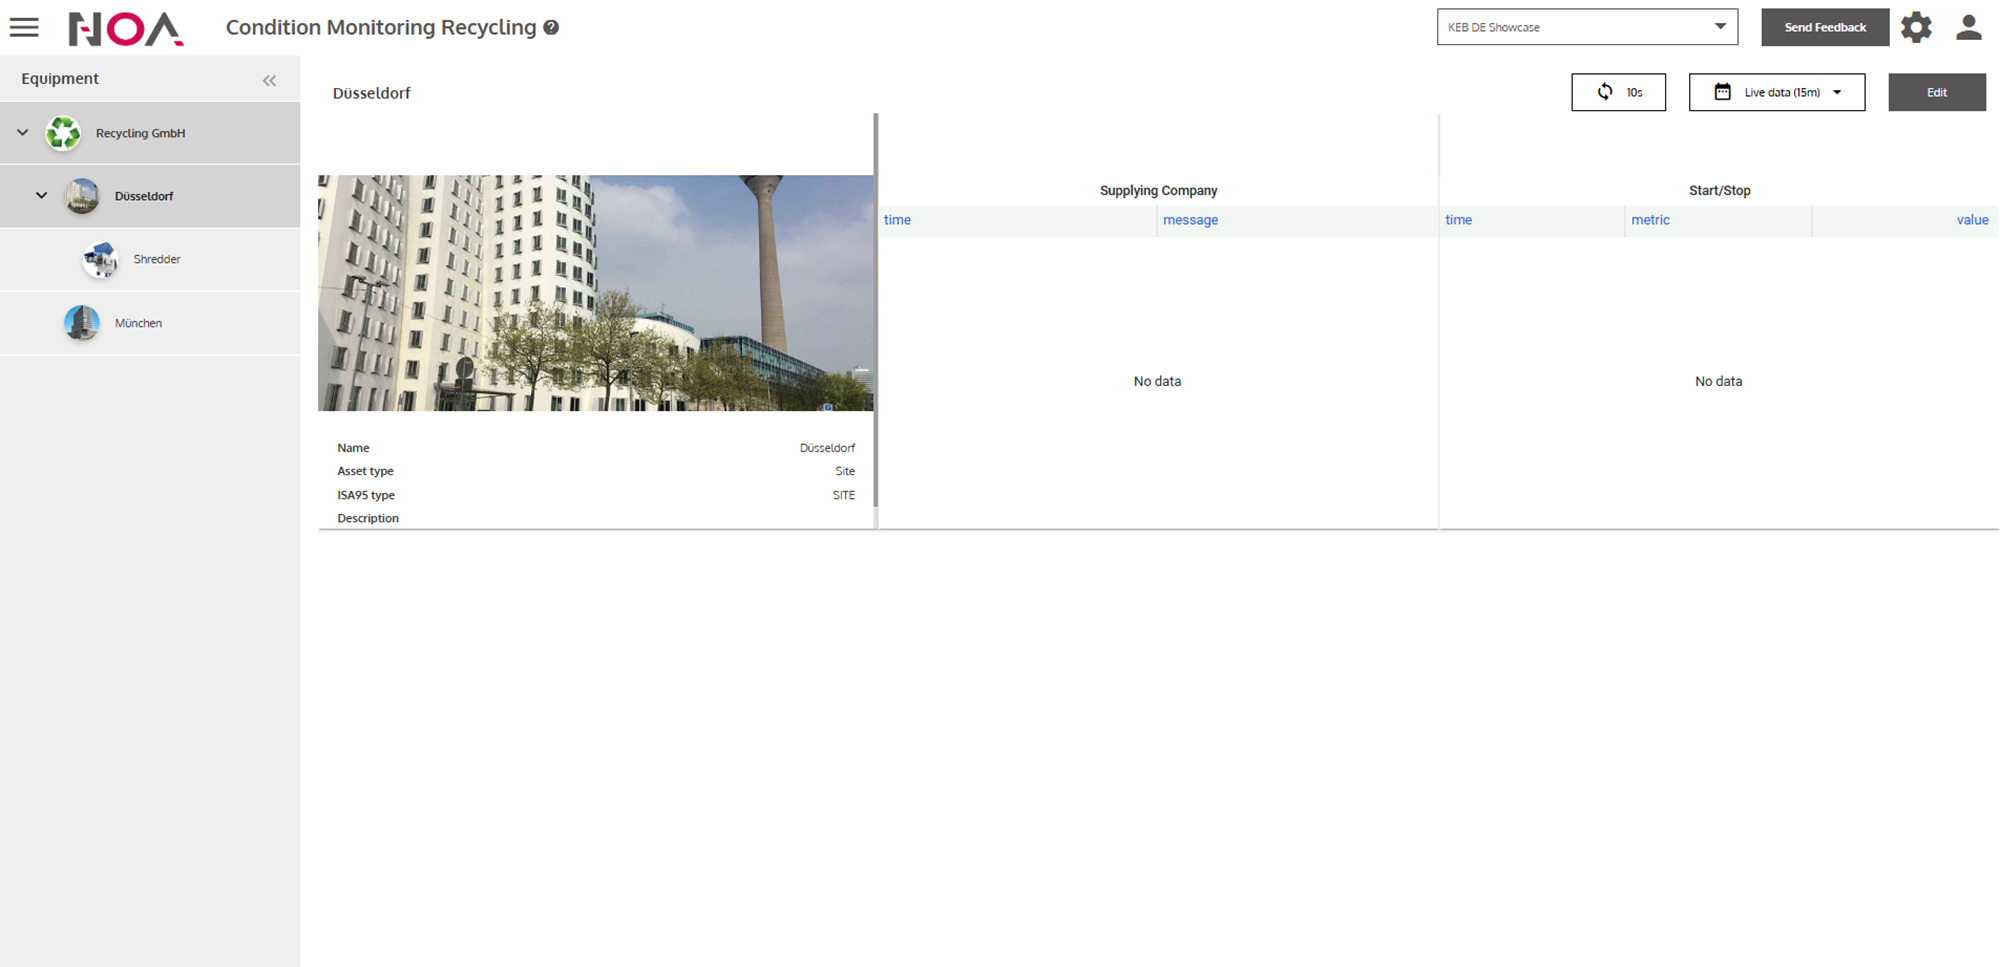This screenshot has height=967, width=2000.
Task: Open user account profile icon
Action: pyautogui.click(x=1968, y=27)
